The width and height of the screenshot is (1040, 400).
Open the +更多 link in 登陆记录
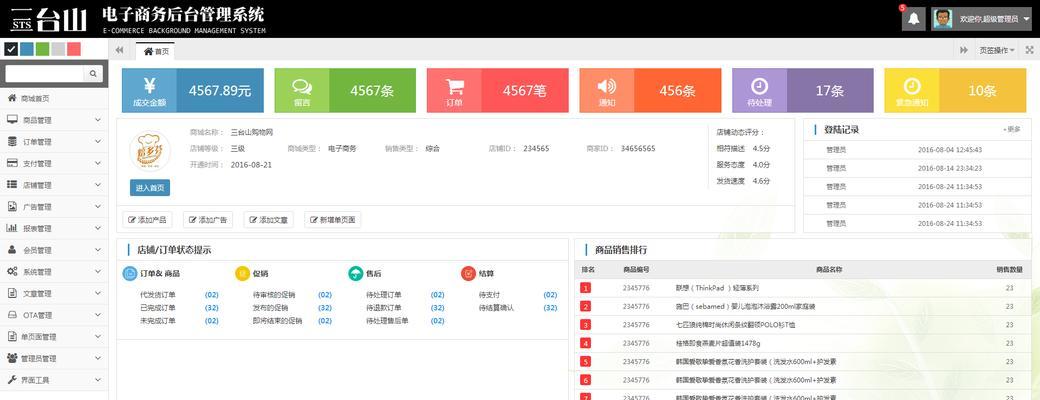[x=1013, y=129]
